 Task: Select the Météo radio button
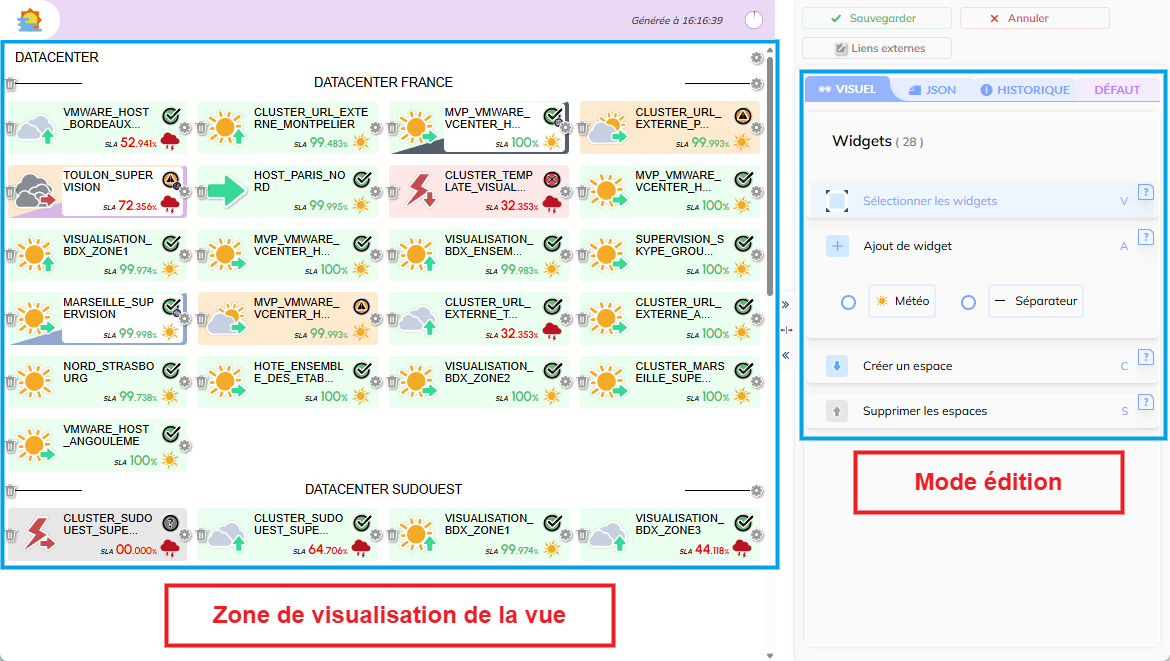[x=848, y=302]
